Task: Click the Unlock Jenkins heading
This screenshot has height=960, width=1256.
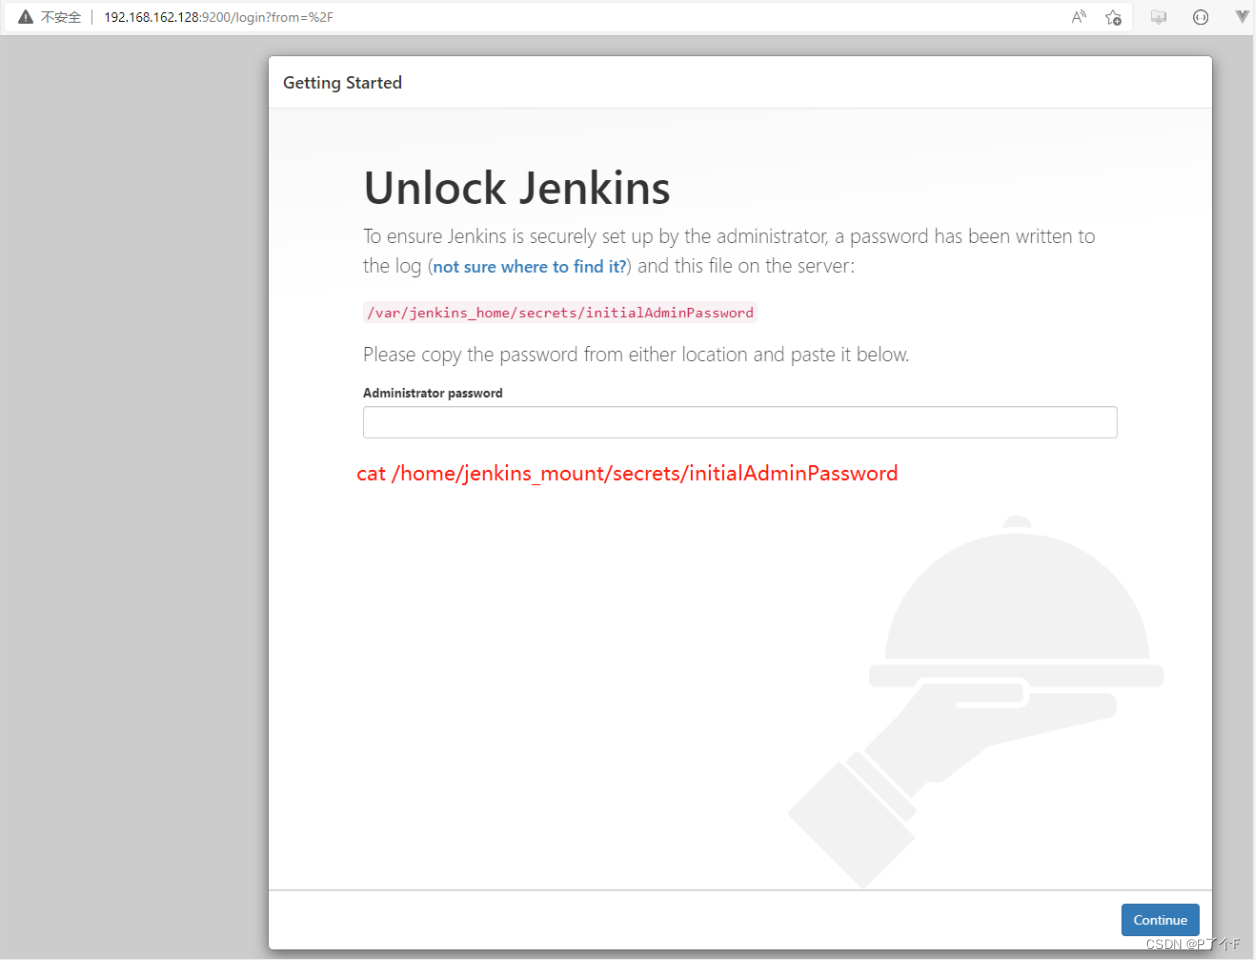Action: (517, 188)
